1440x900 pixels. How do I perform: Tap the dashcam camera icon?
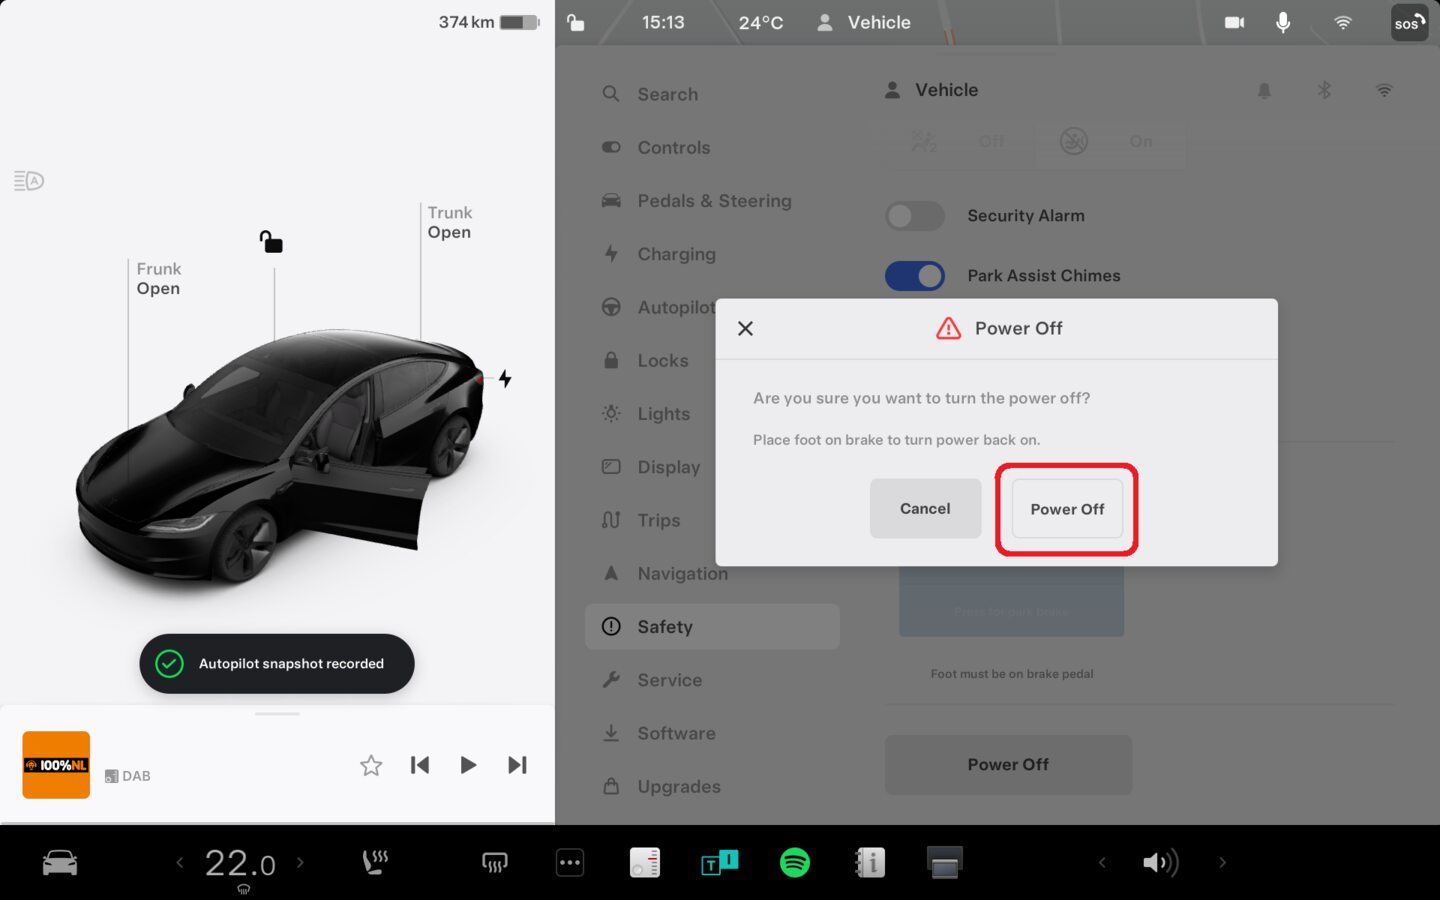[x=1234, y=22]
